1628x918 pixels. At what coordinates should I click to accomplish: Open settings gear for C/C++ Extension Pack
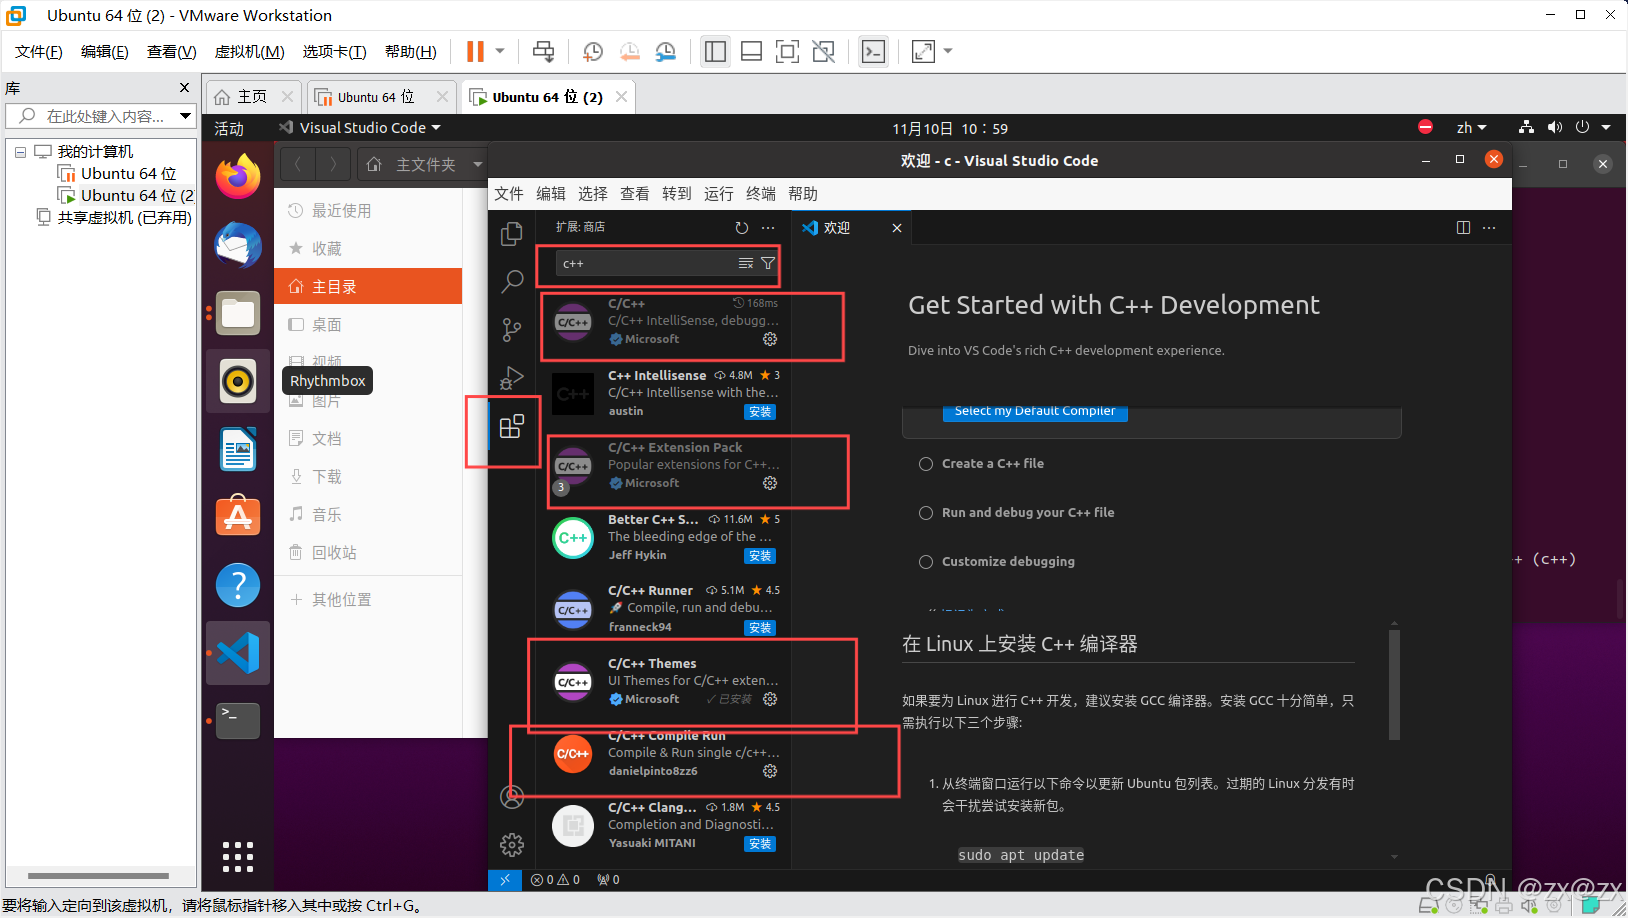point(770,483)
